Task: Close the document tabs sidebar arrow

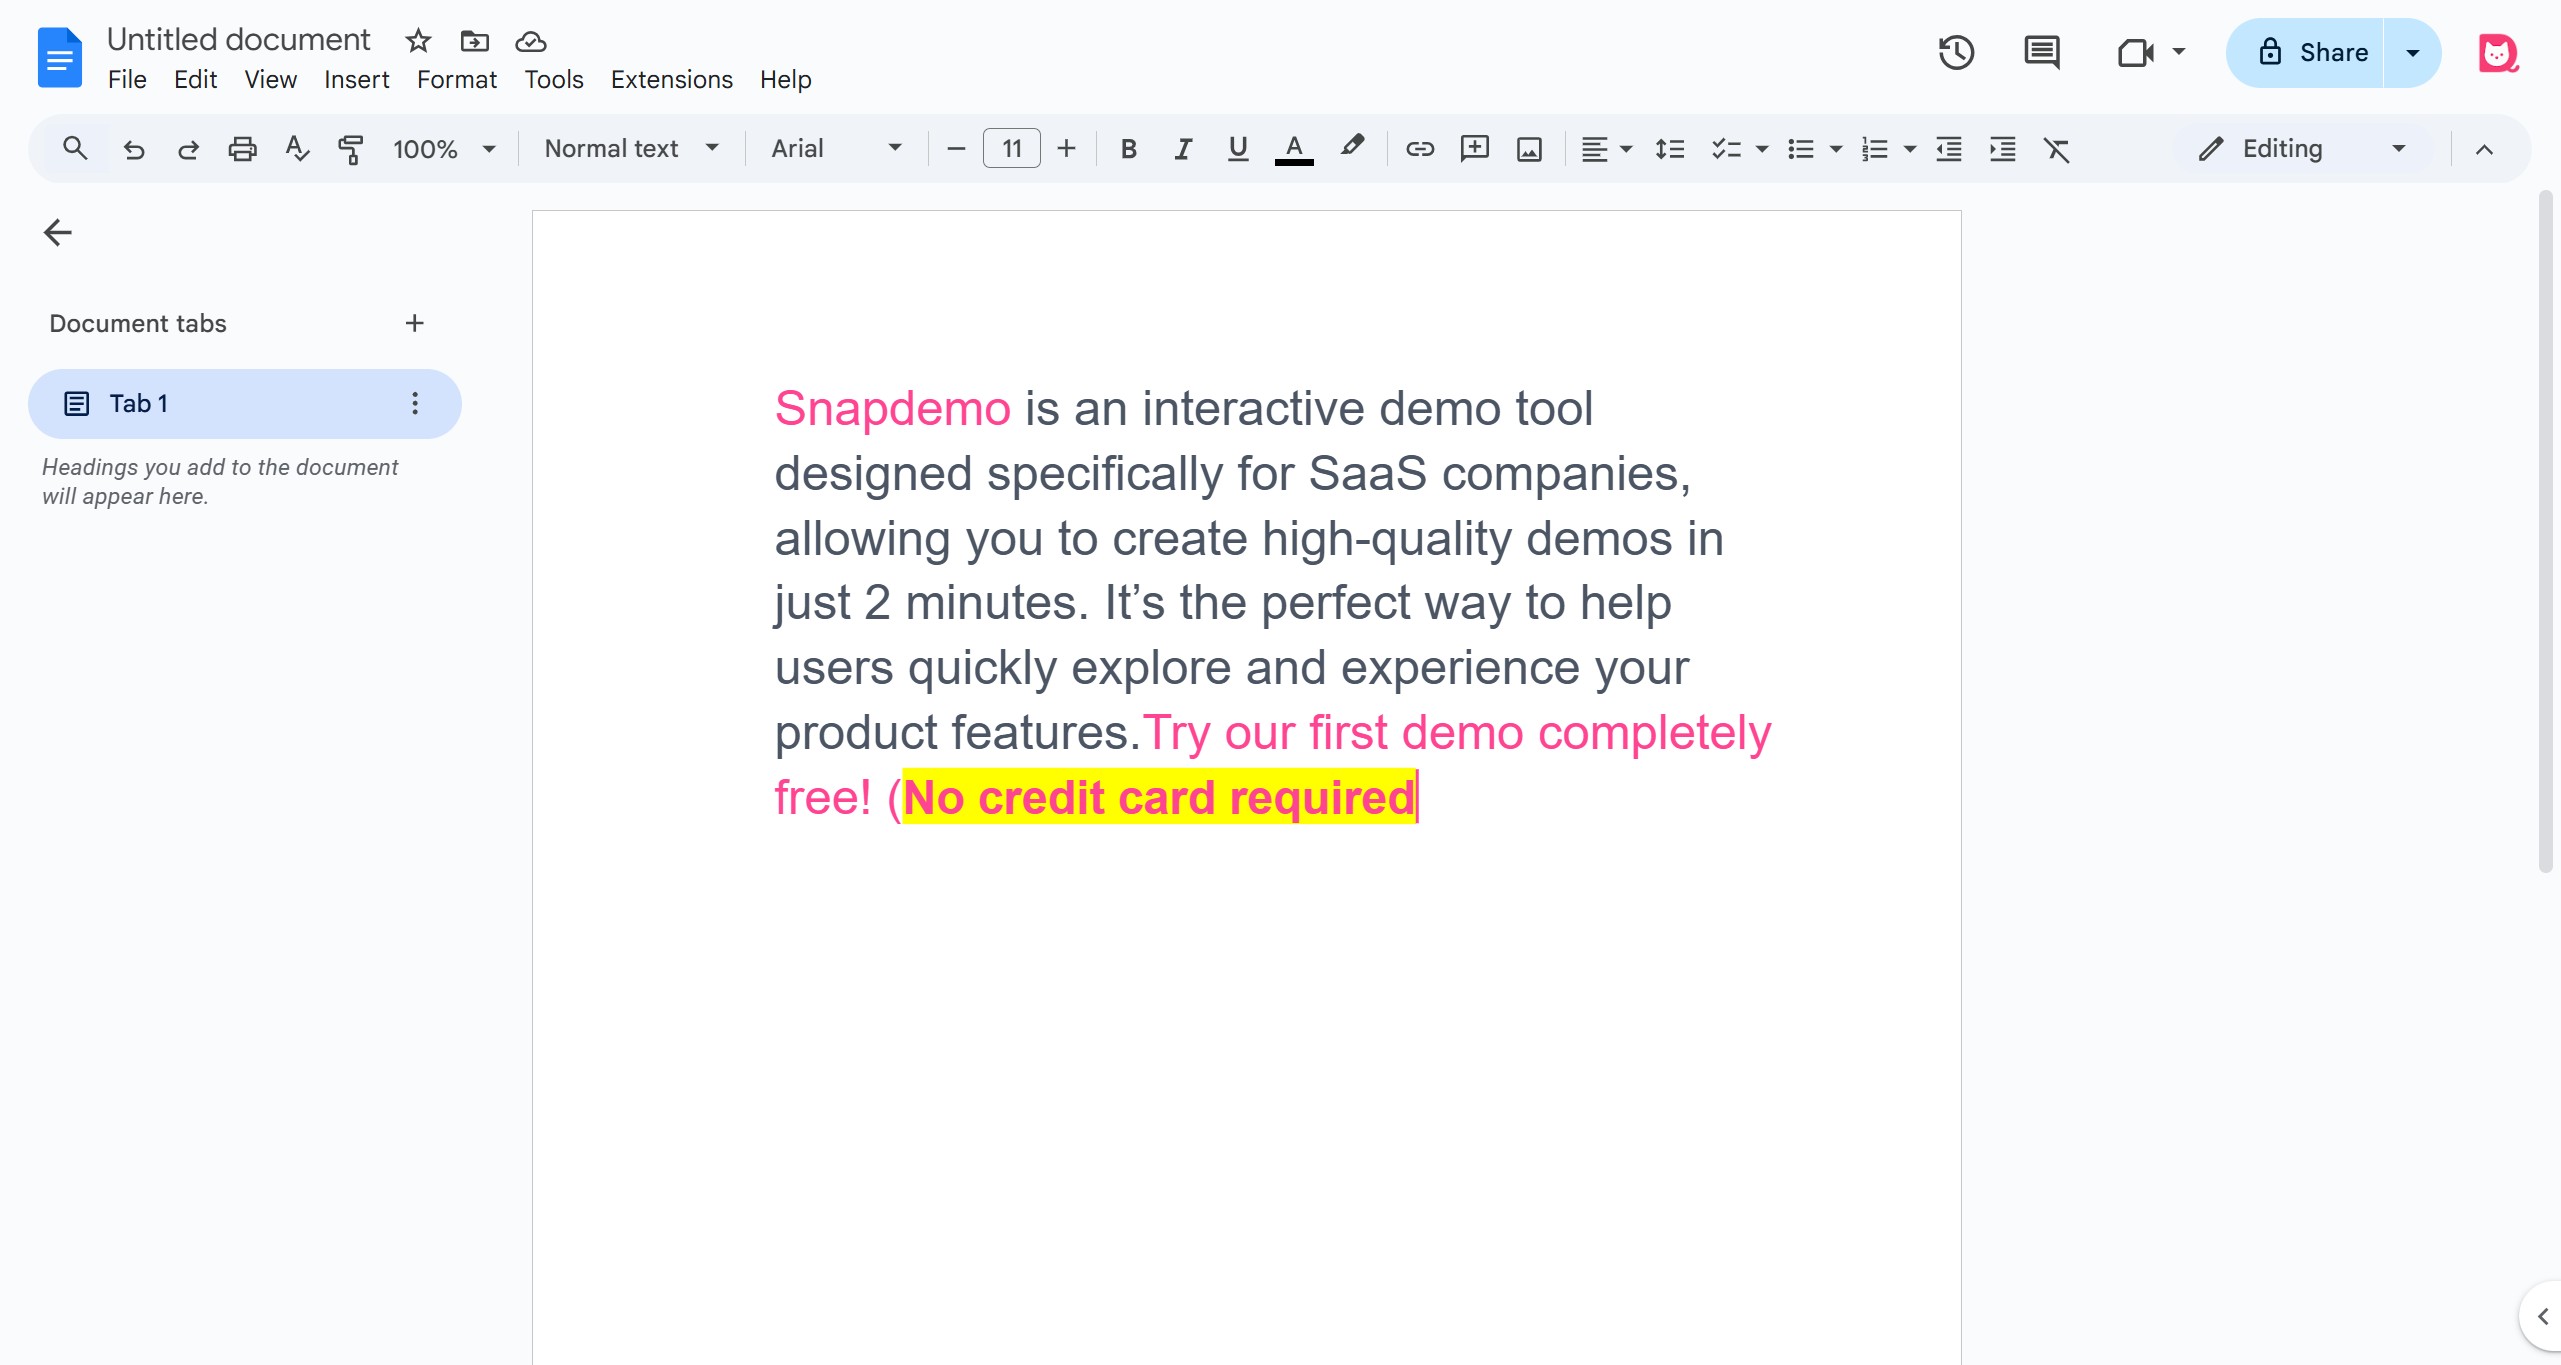Action: [58, 233]
